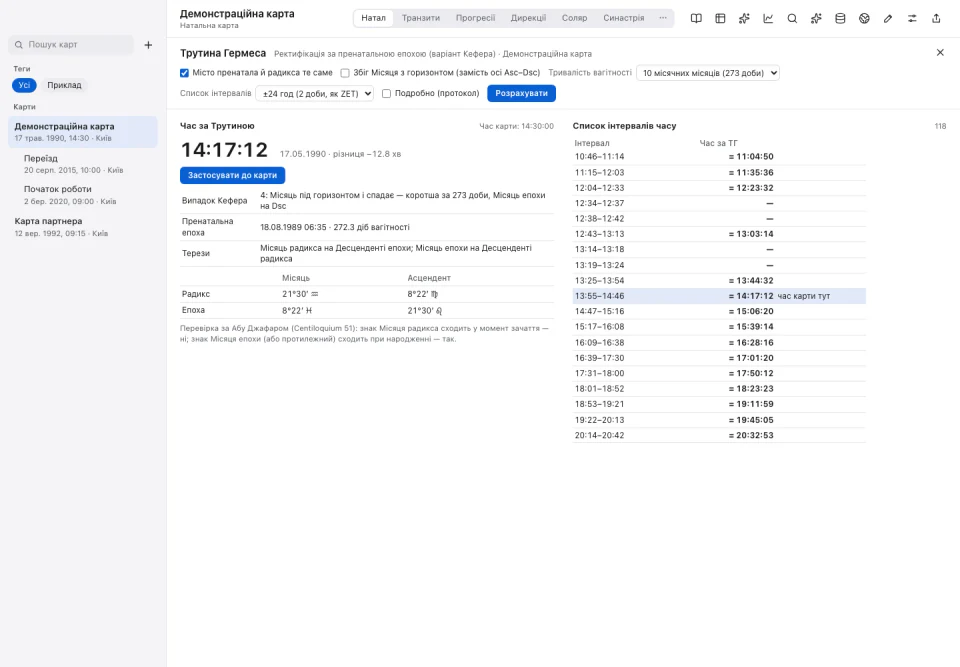Open the 'Тривалість вагітності' dropdown
The width and height of the screenshot is (960, 667).
point(708,73)
